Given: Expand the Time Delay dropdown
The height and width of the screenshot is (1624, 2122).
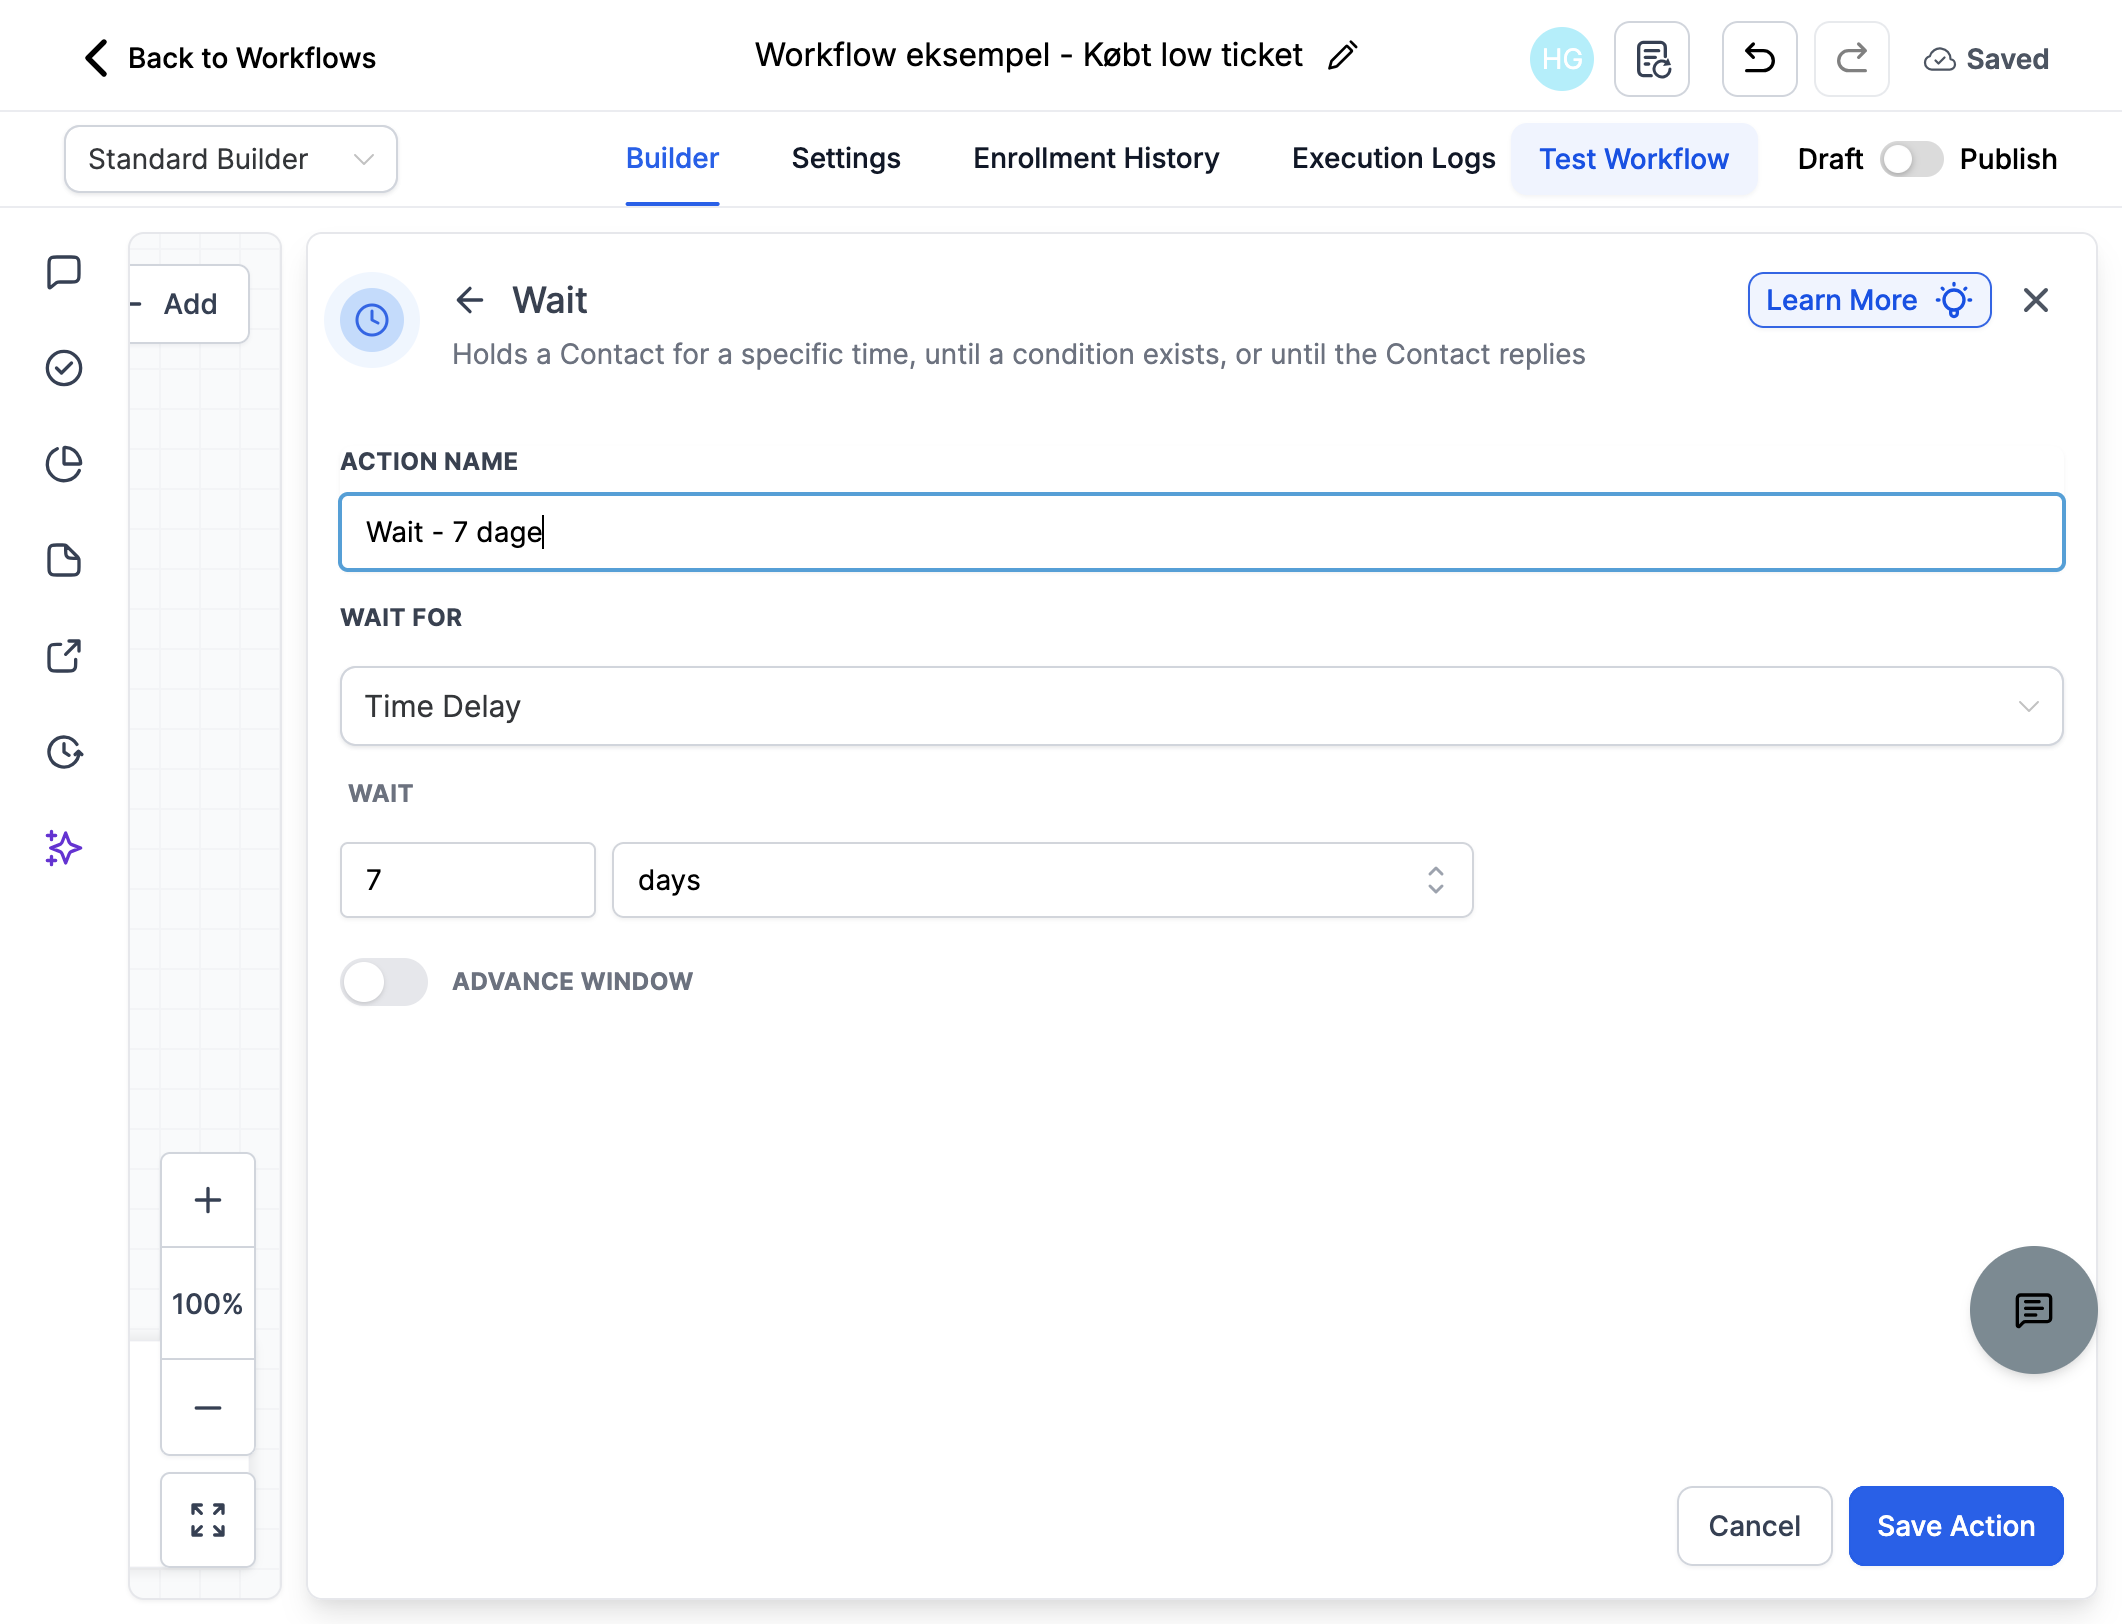Looking at the screenshot, I should point(1202,706).
